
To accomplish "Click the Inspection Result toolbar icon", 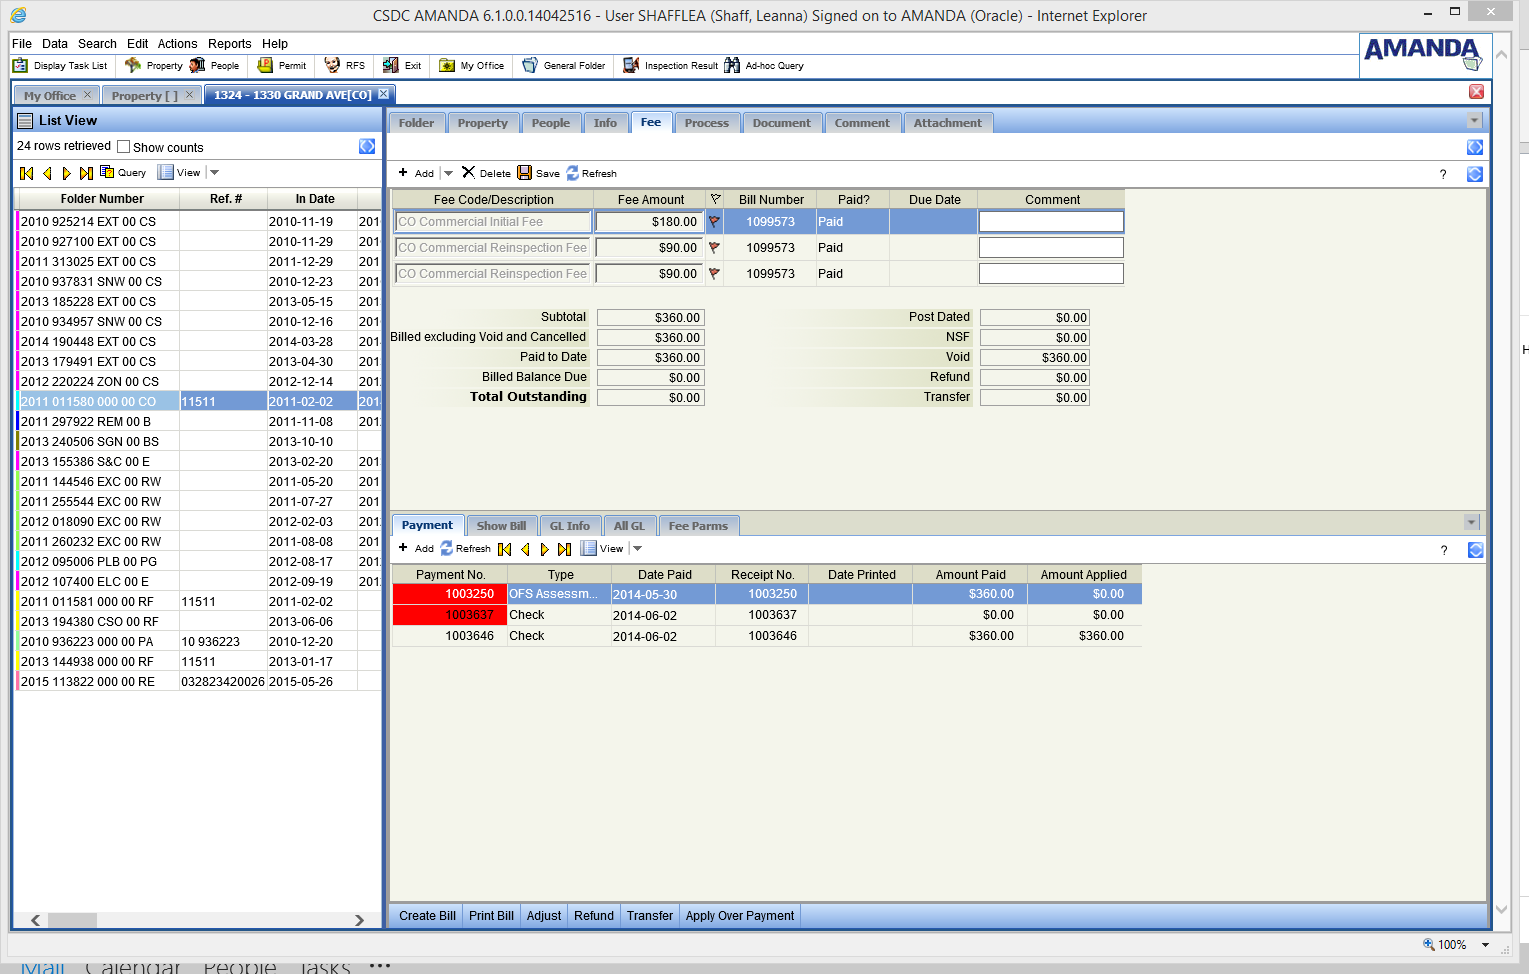I will (631, 66).
